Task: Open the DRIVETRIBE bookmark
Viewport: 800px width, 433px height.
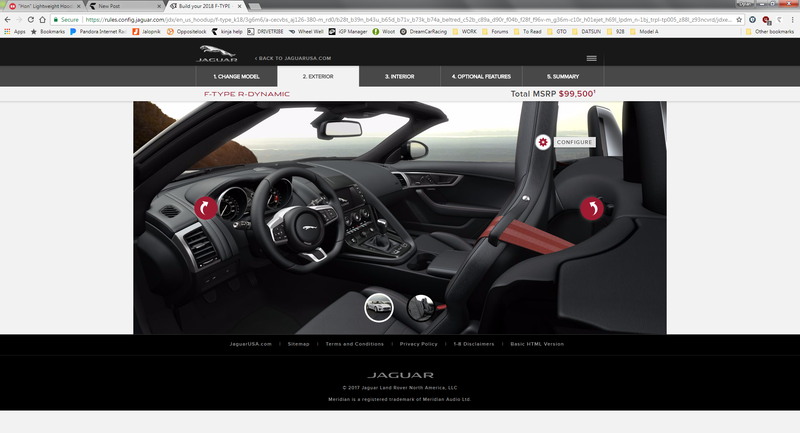Action: 265,32
